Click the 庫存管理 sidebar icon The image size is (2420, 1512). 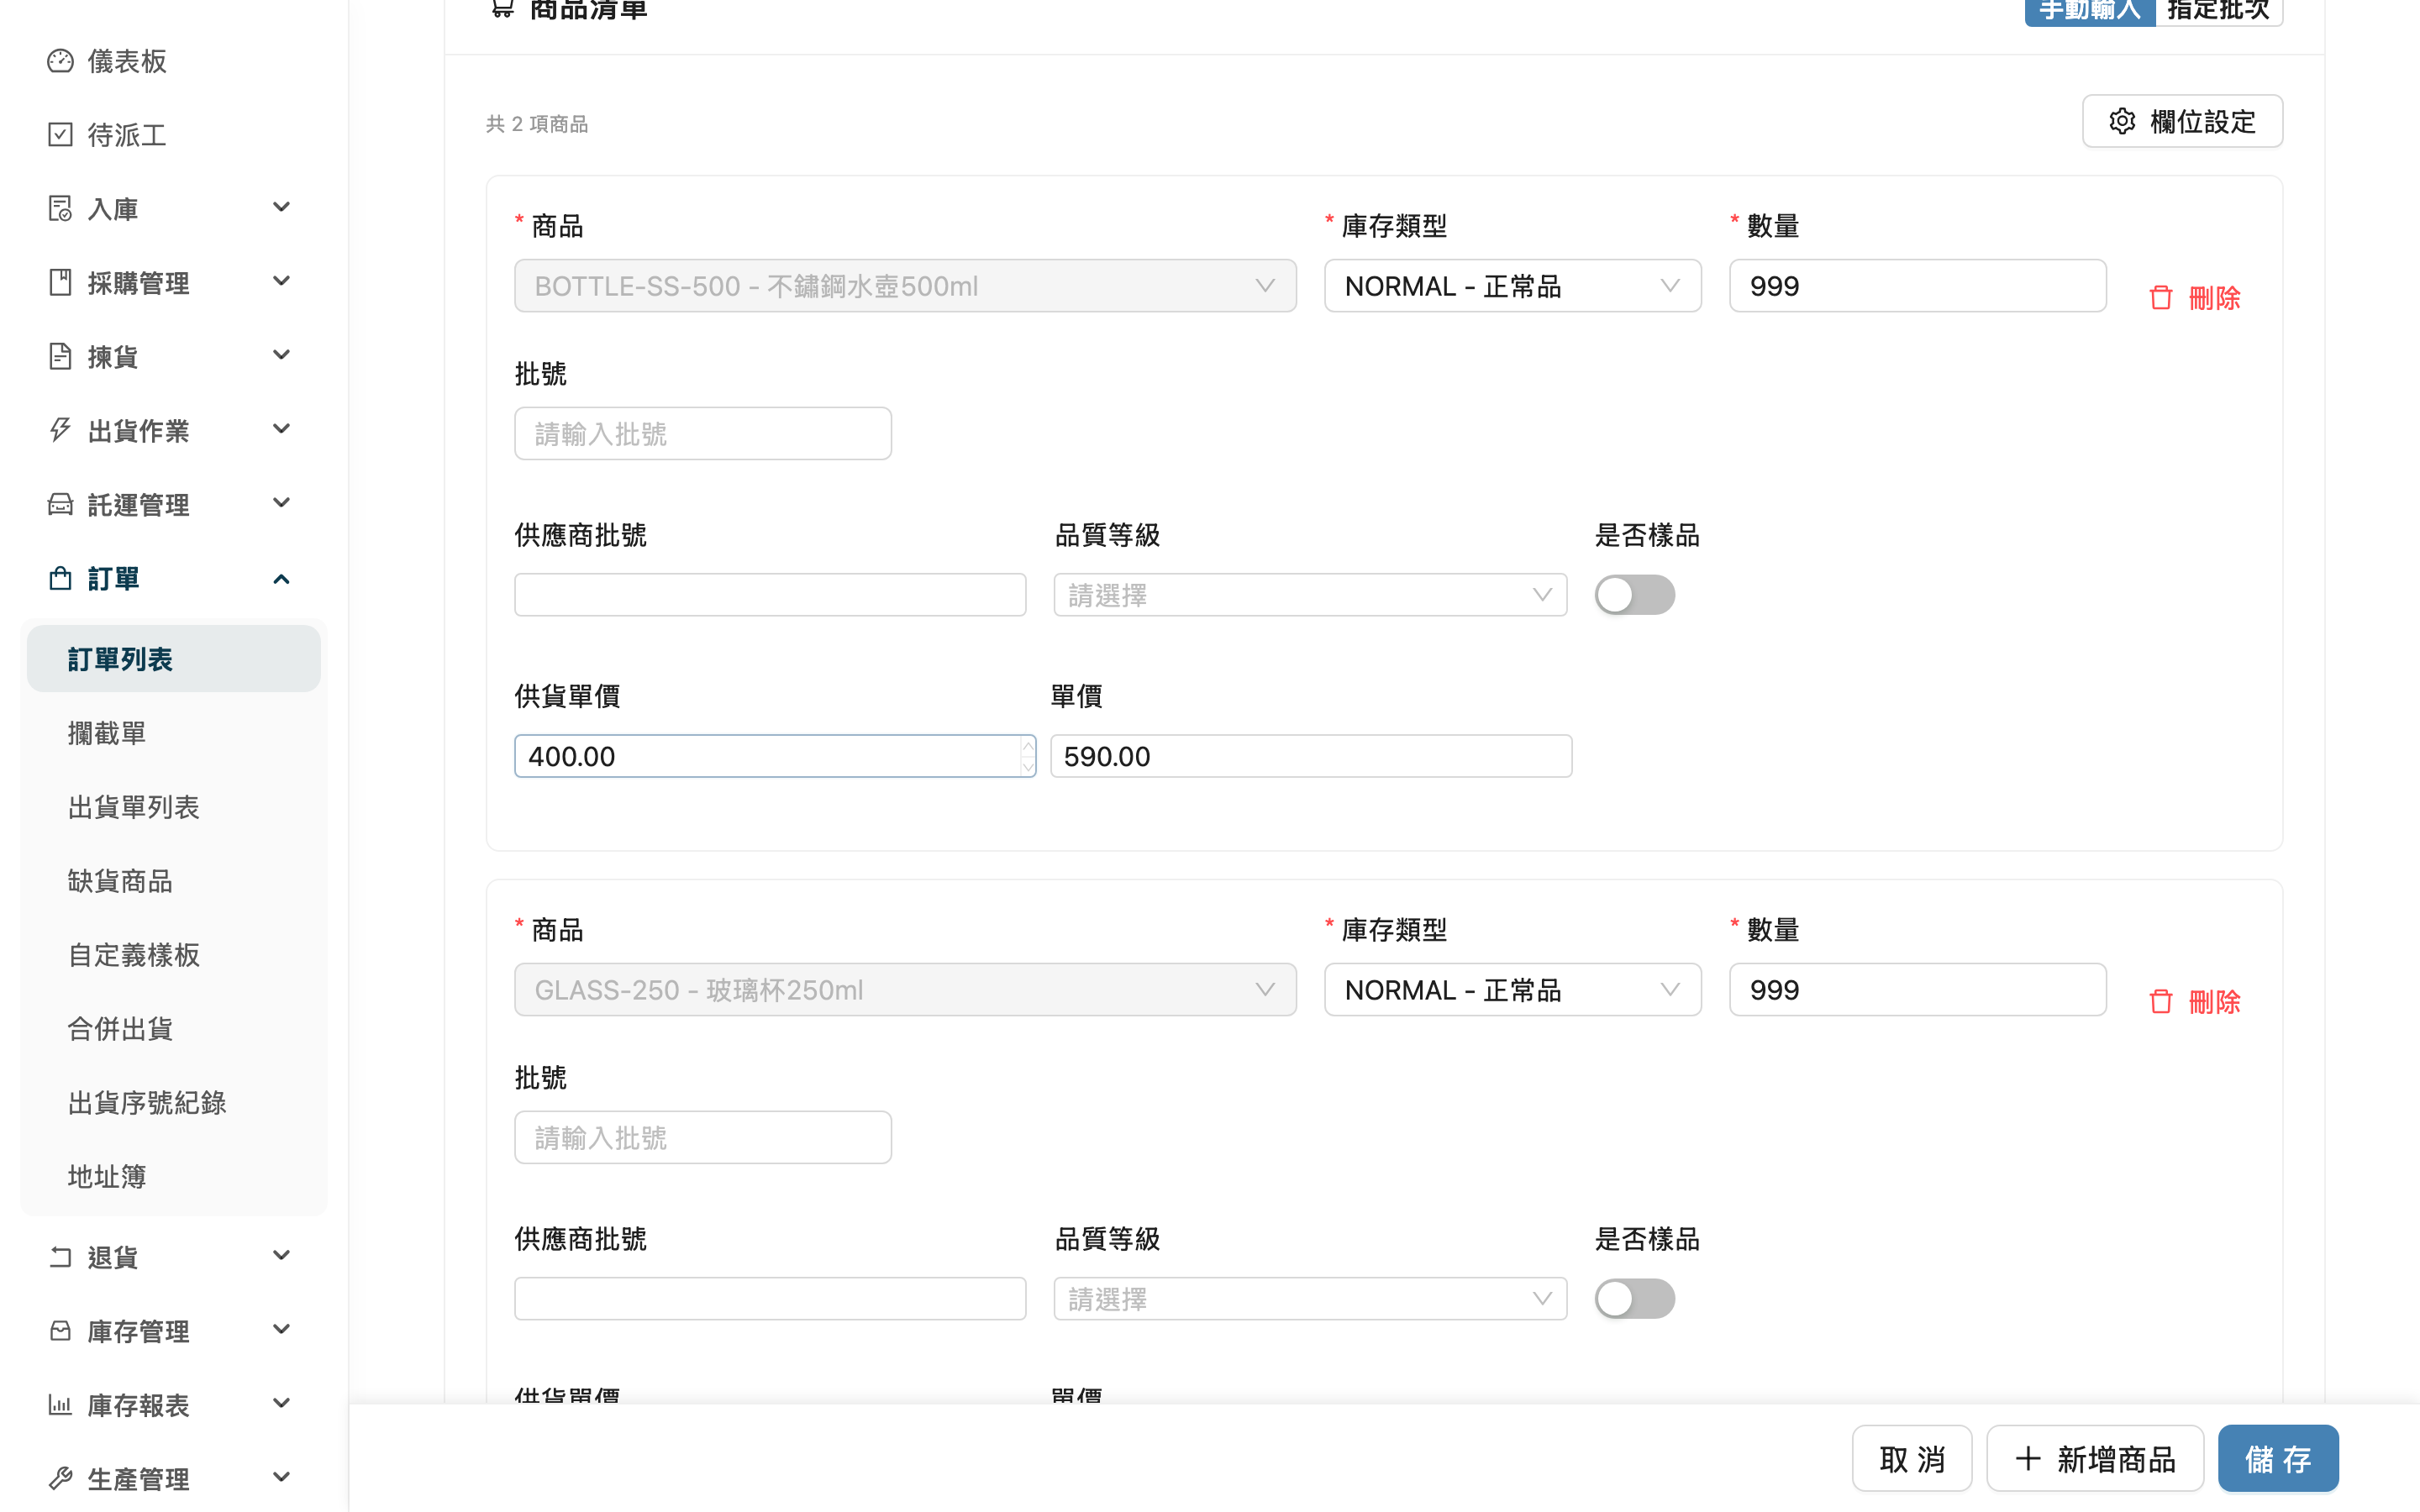click(60, 1331)
